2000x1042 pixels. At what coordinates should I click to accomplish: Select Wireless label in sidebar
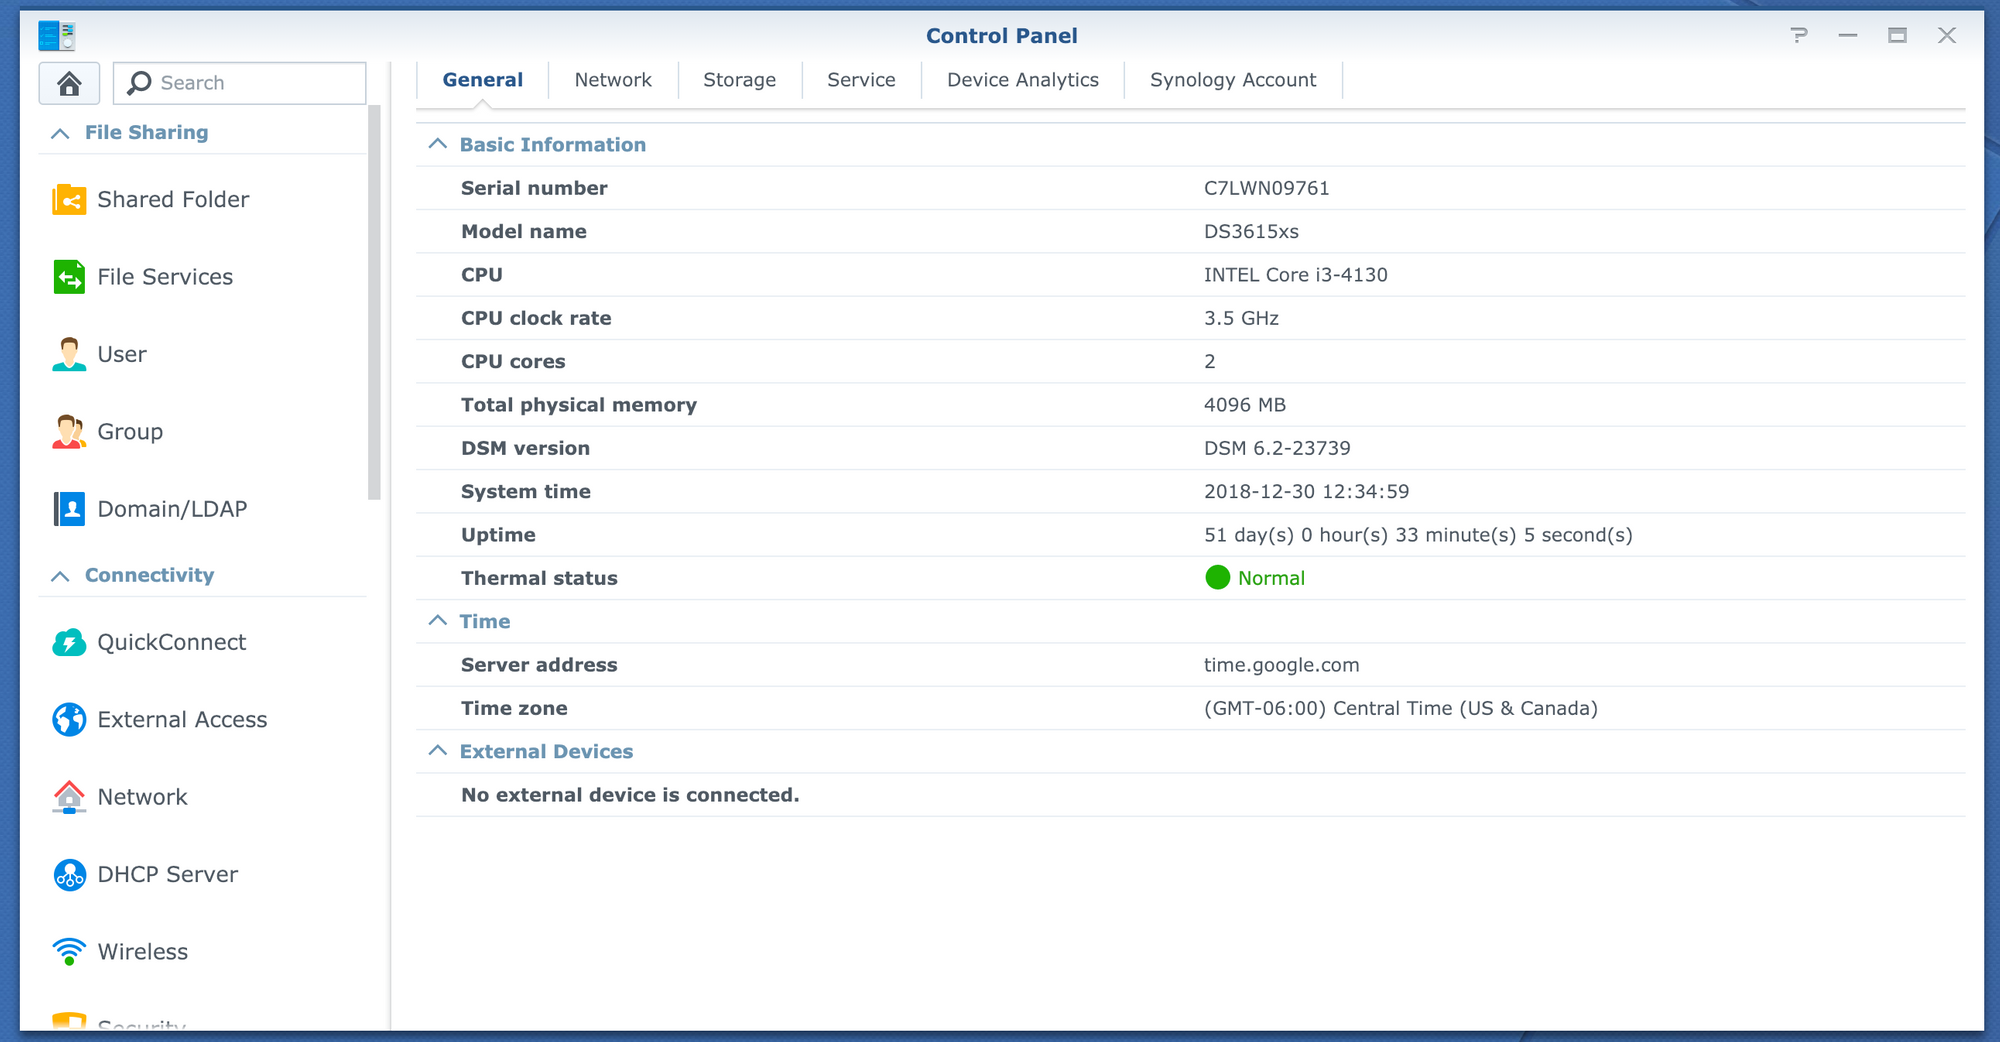click(143, 952)
